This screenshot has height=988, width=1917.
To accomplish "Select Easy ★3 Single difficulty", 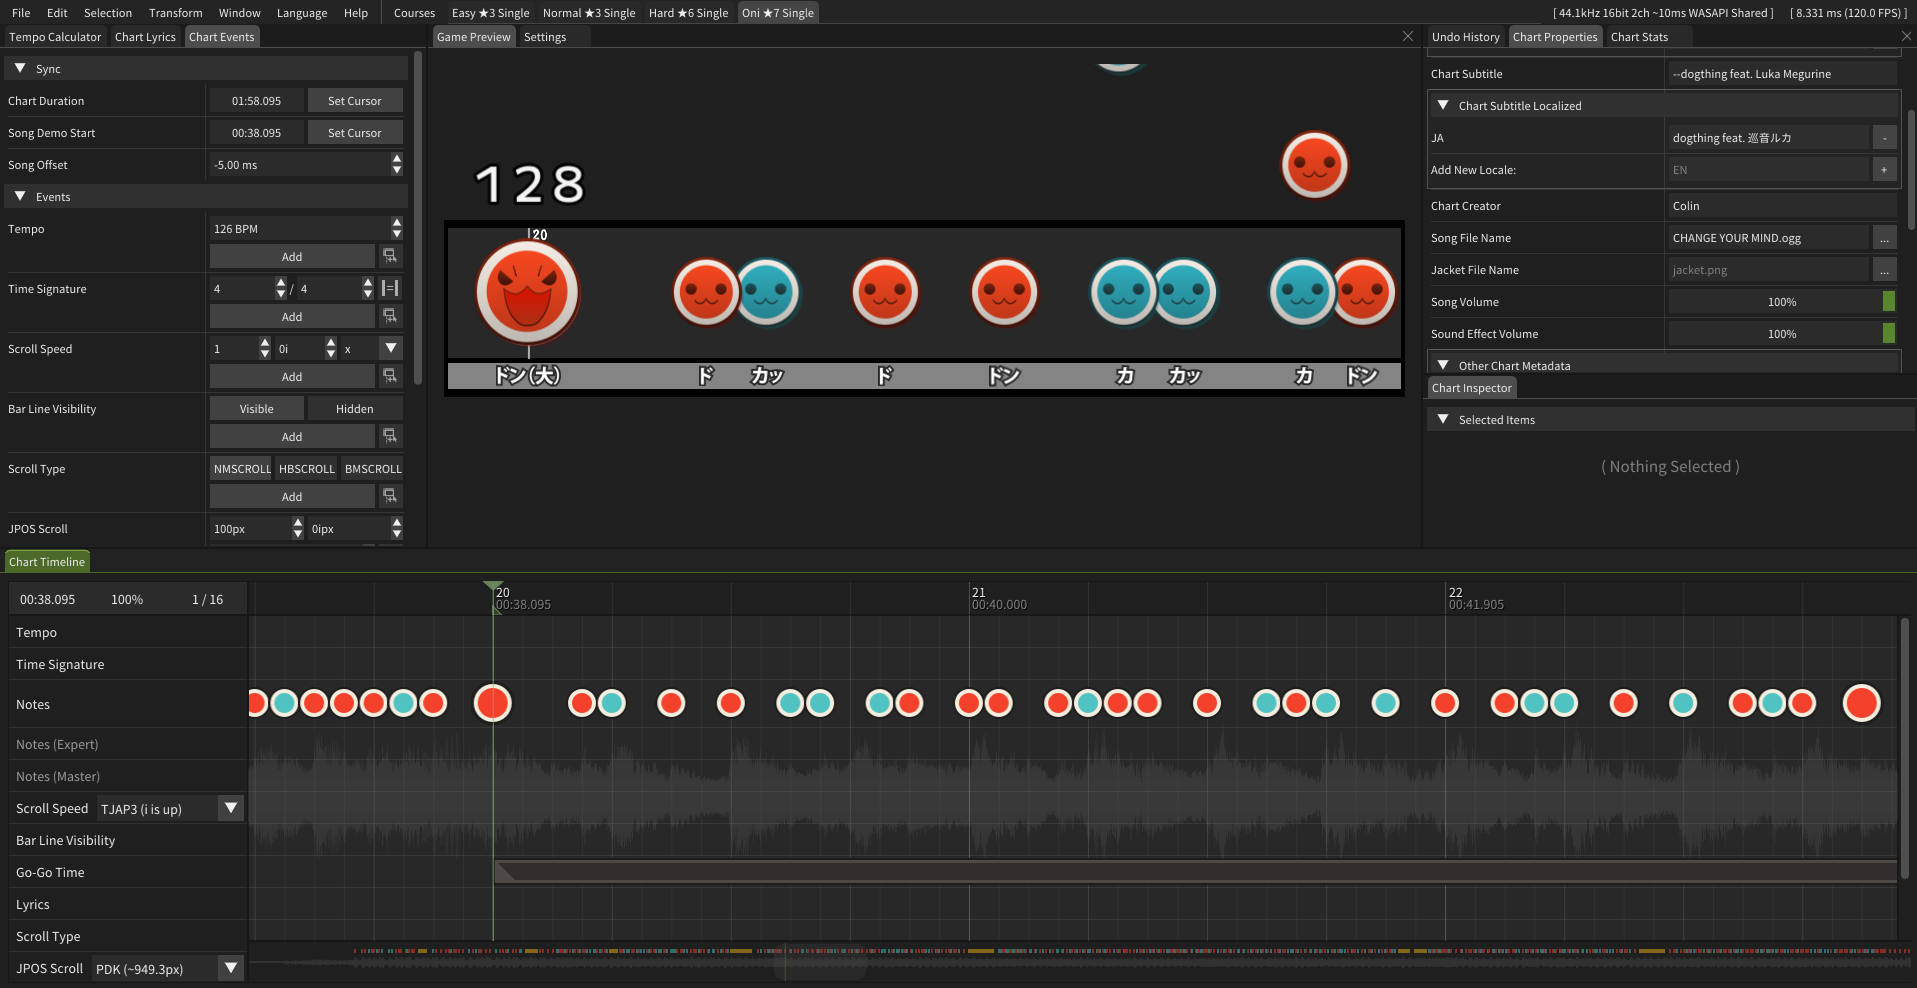I will point(490,13).
